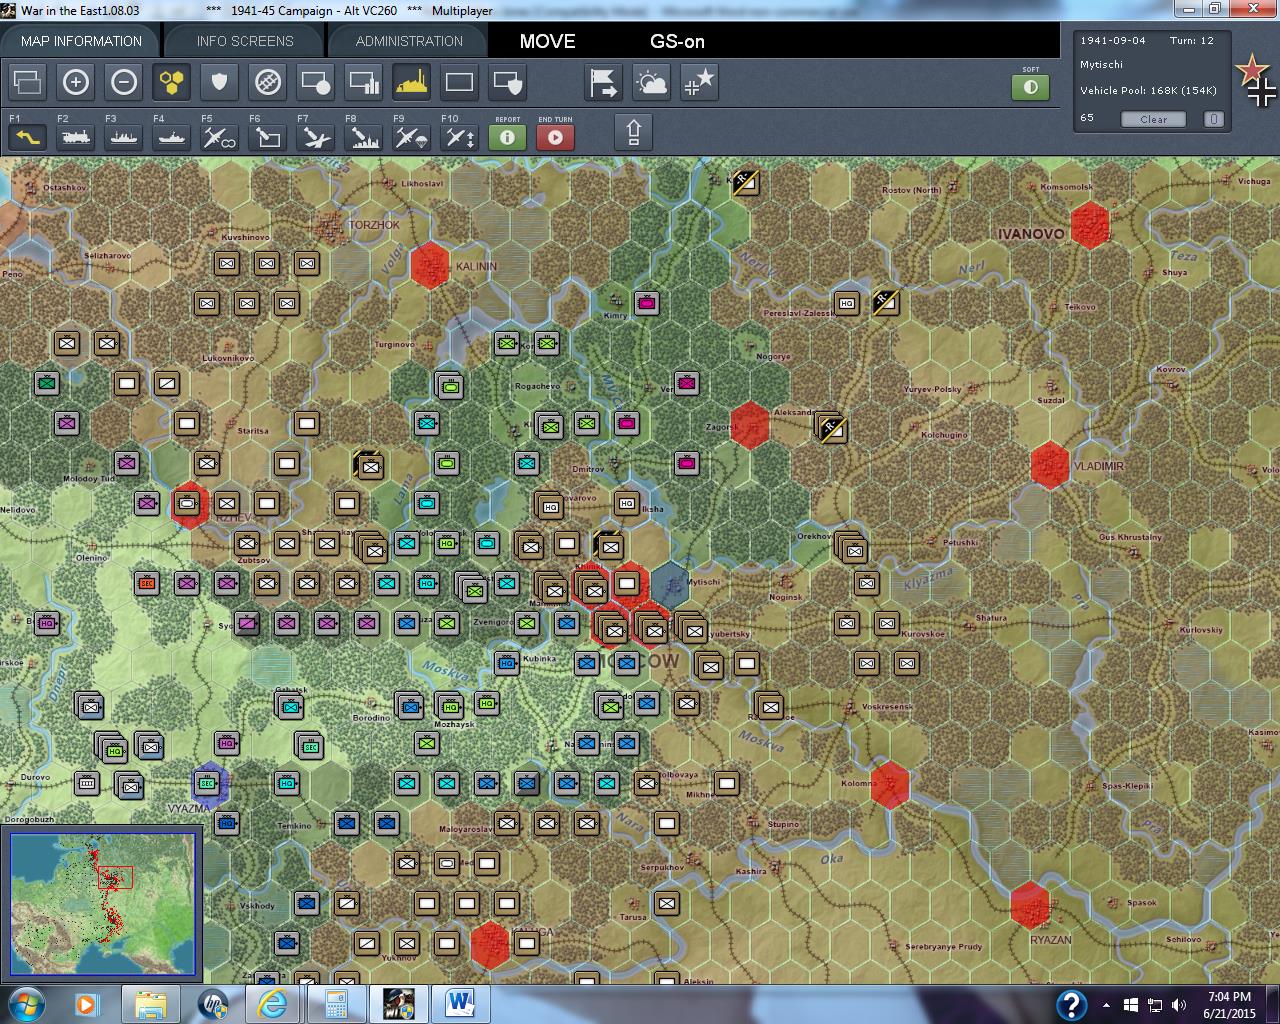Viewport: 1280px width, 1024px height.
Task: Open the MAP INFORMATION tab
Action: pyautogui.click(x=81, y=41)
